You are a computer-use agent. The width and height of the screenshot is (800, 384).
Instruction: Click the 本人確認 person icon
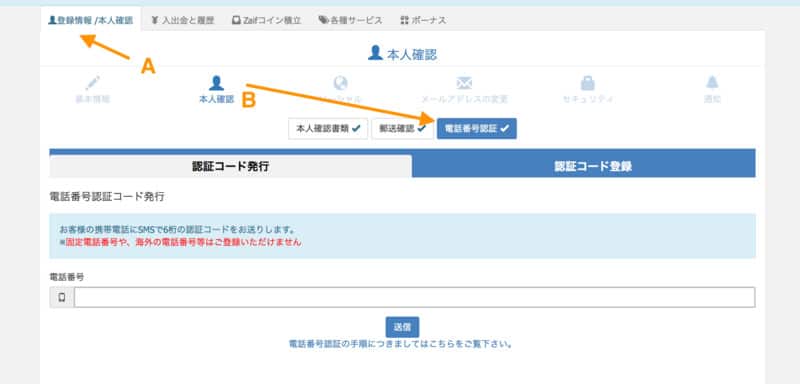tap(216, 83)
